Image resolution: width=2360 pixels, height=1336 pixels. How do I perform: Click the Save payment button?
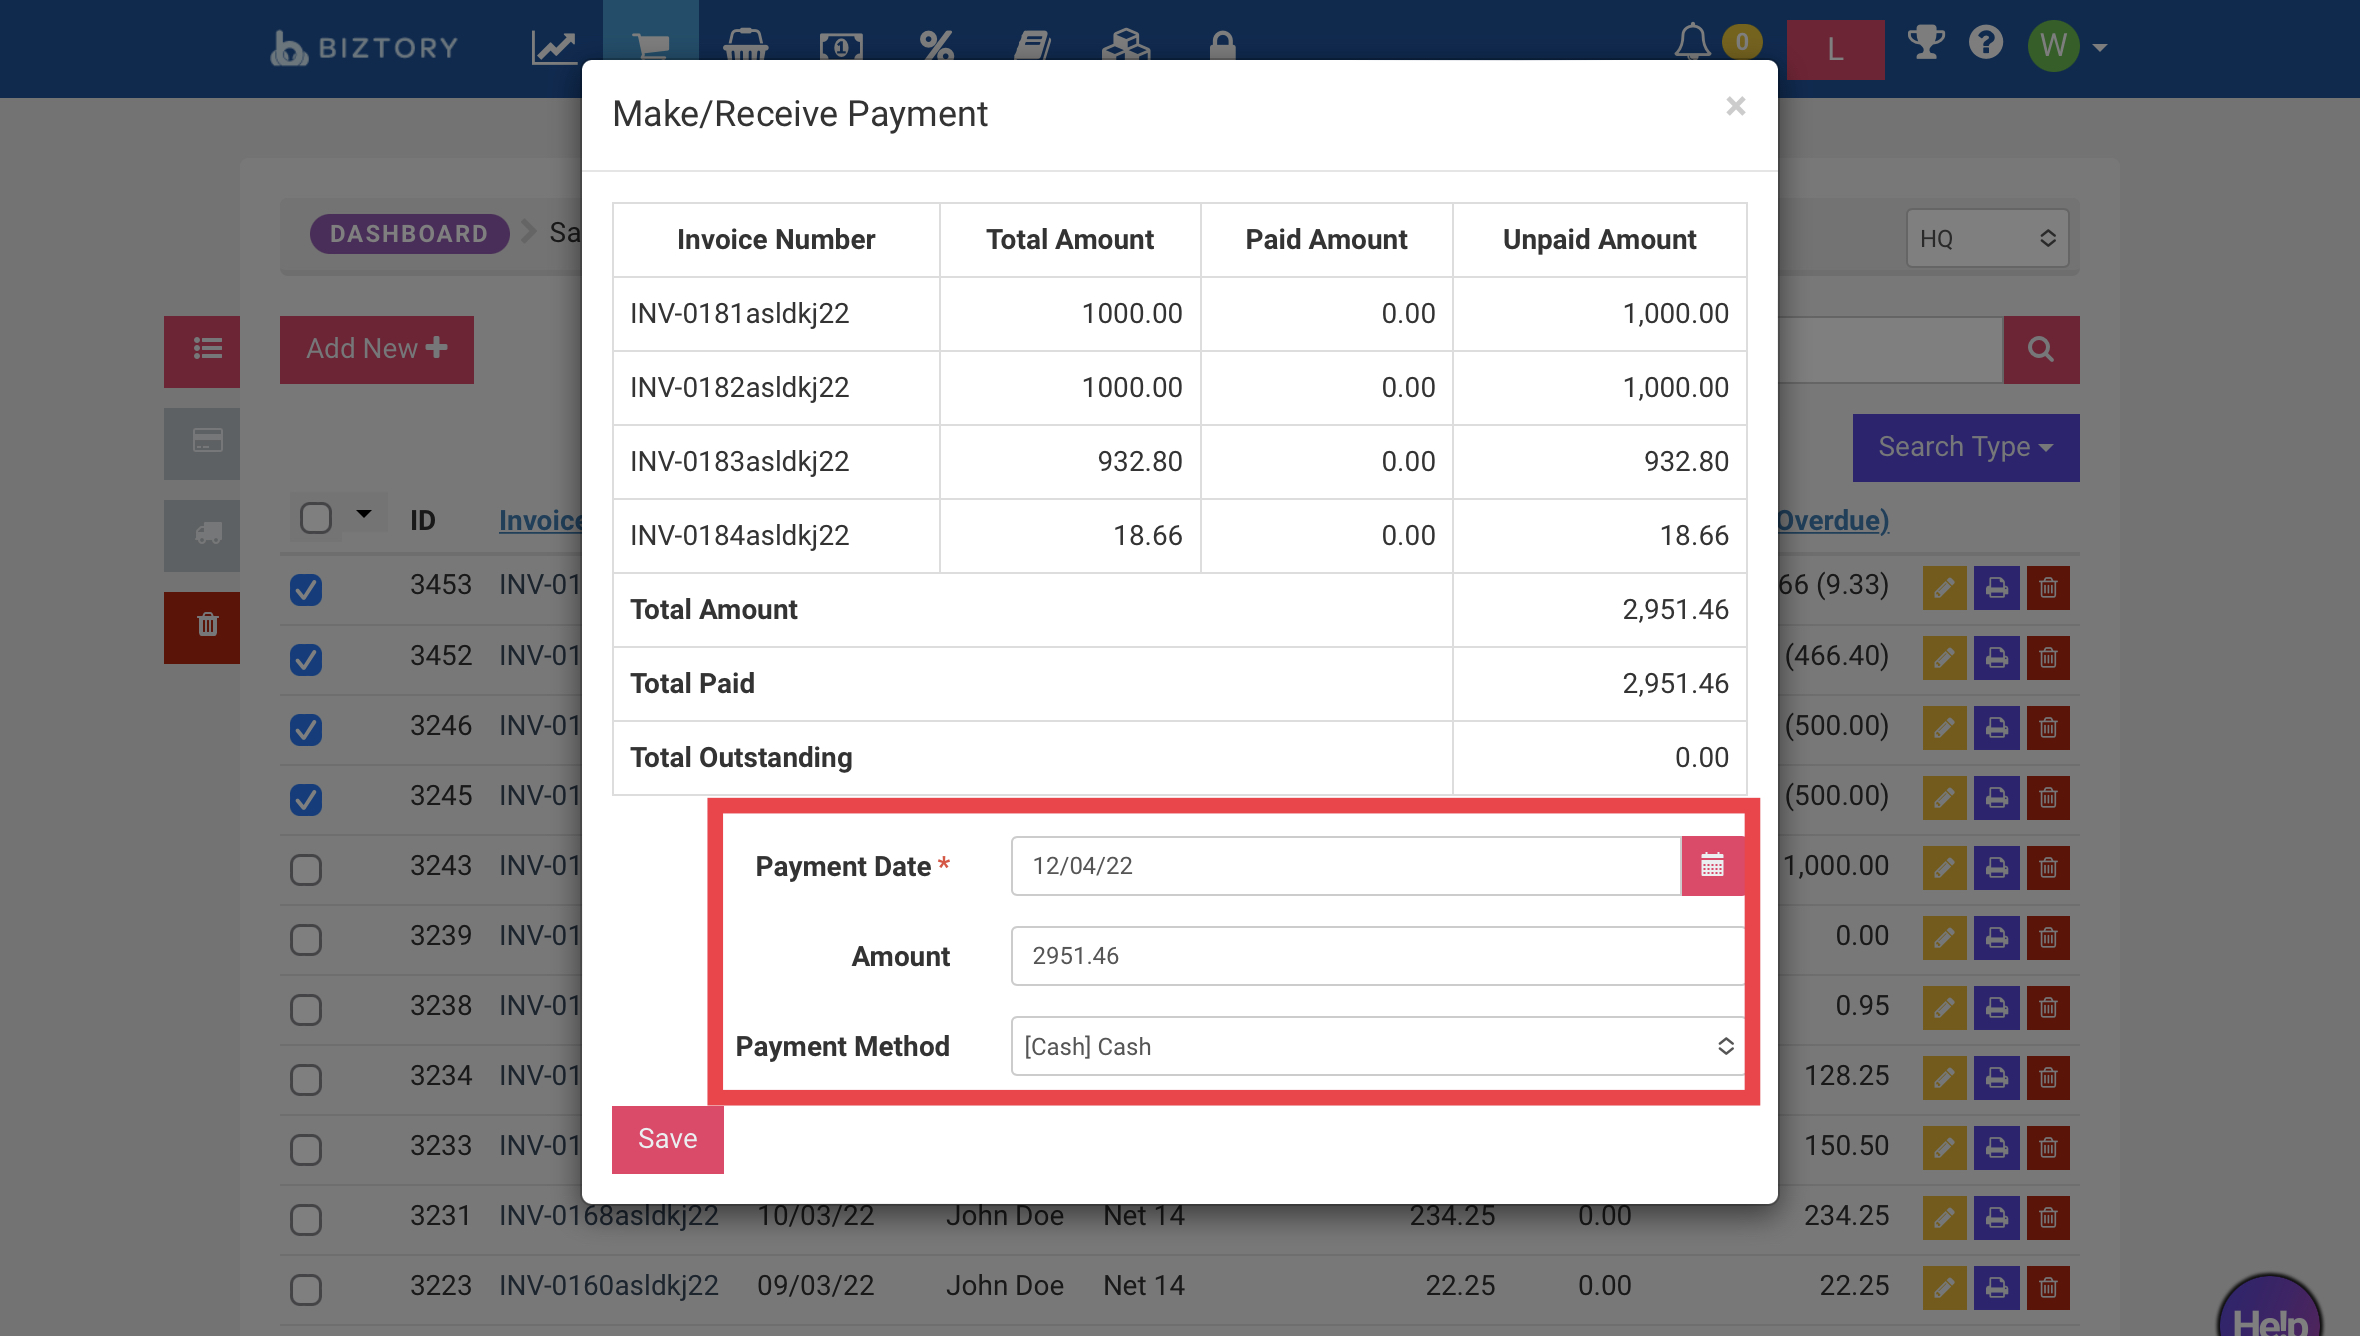click(x=667, y=1139)
